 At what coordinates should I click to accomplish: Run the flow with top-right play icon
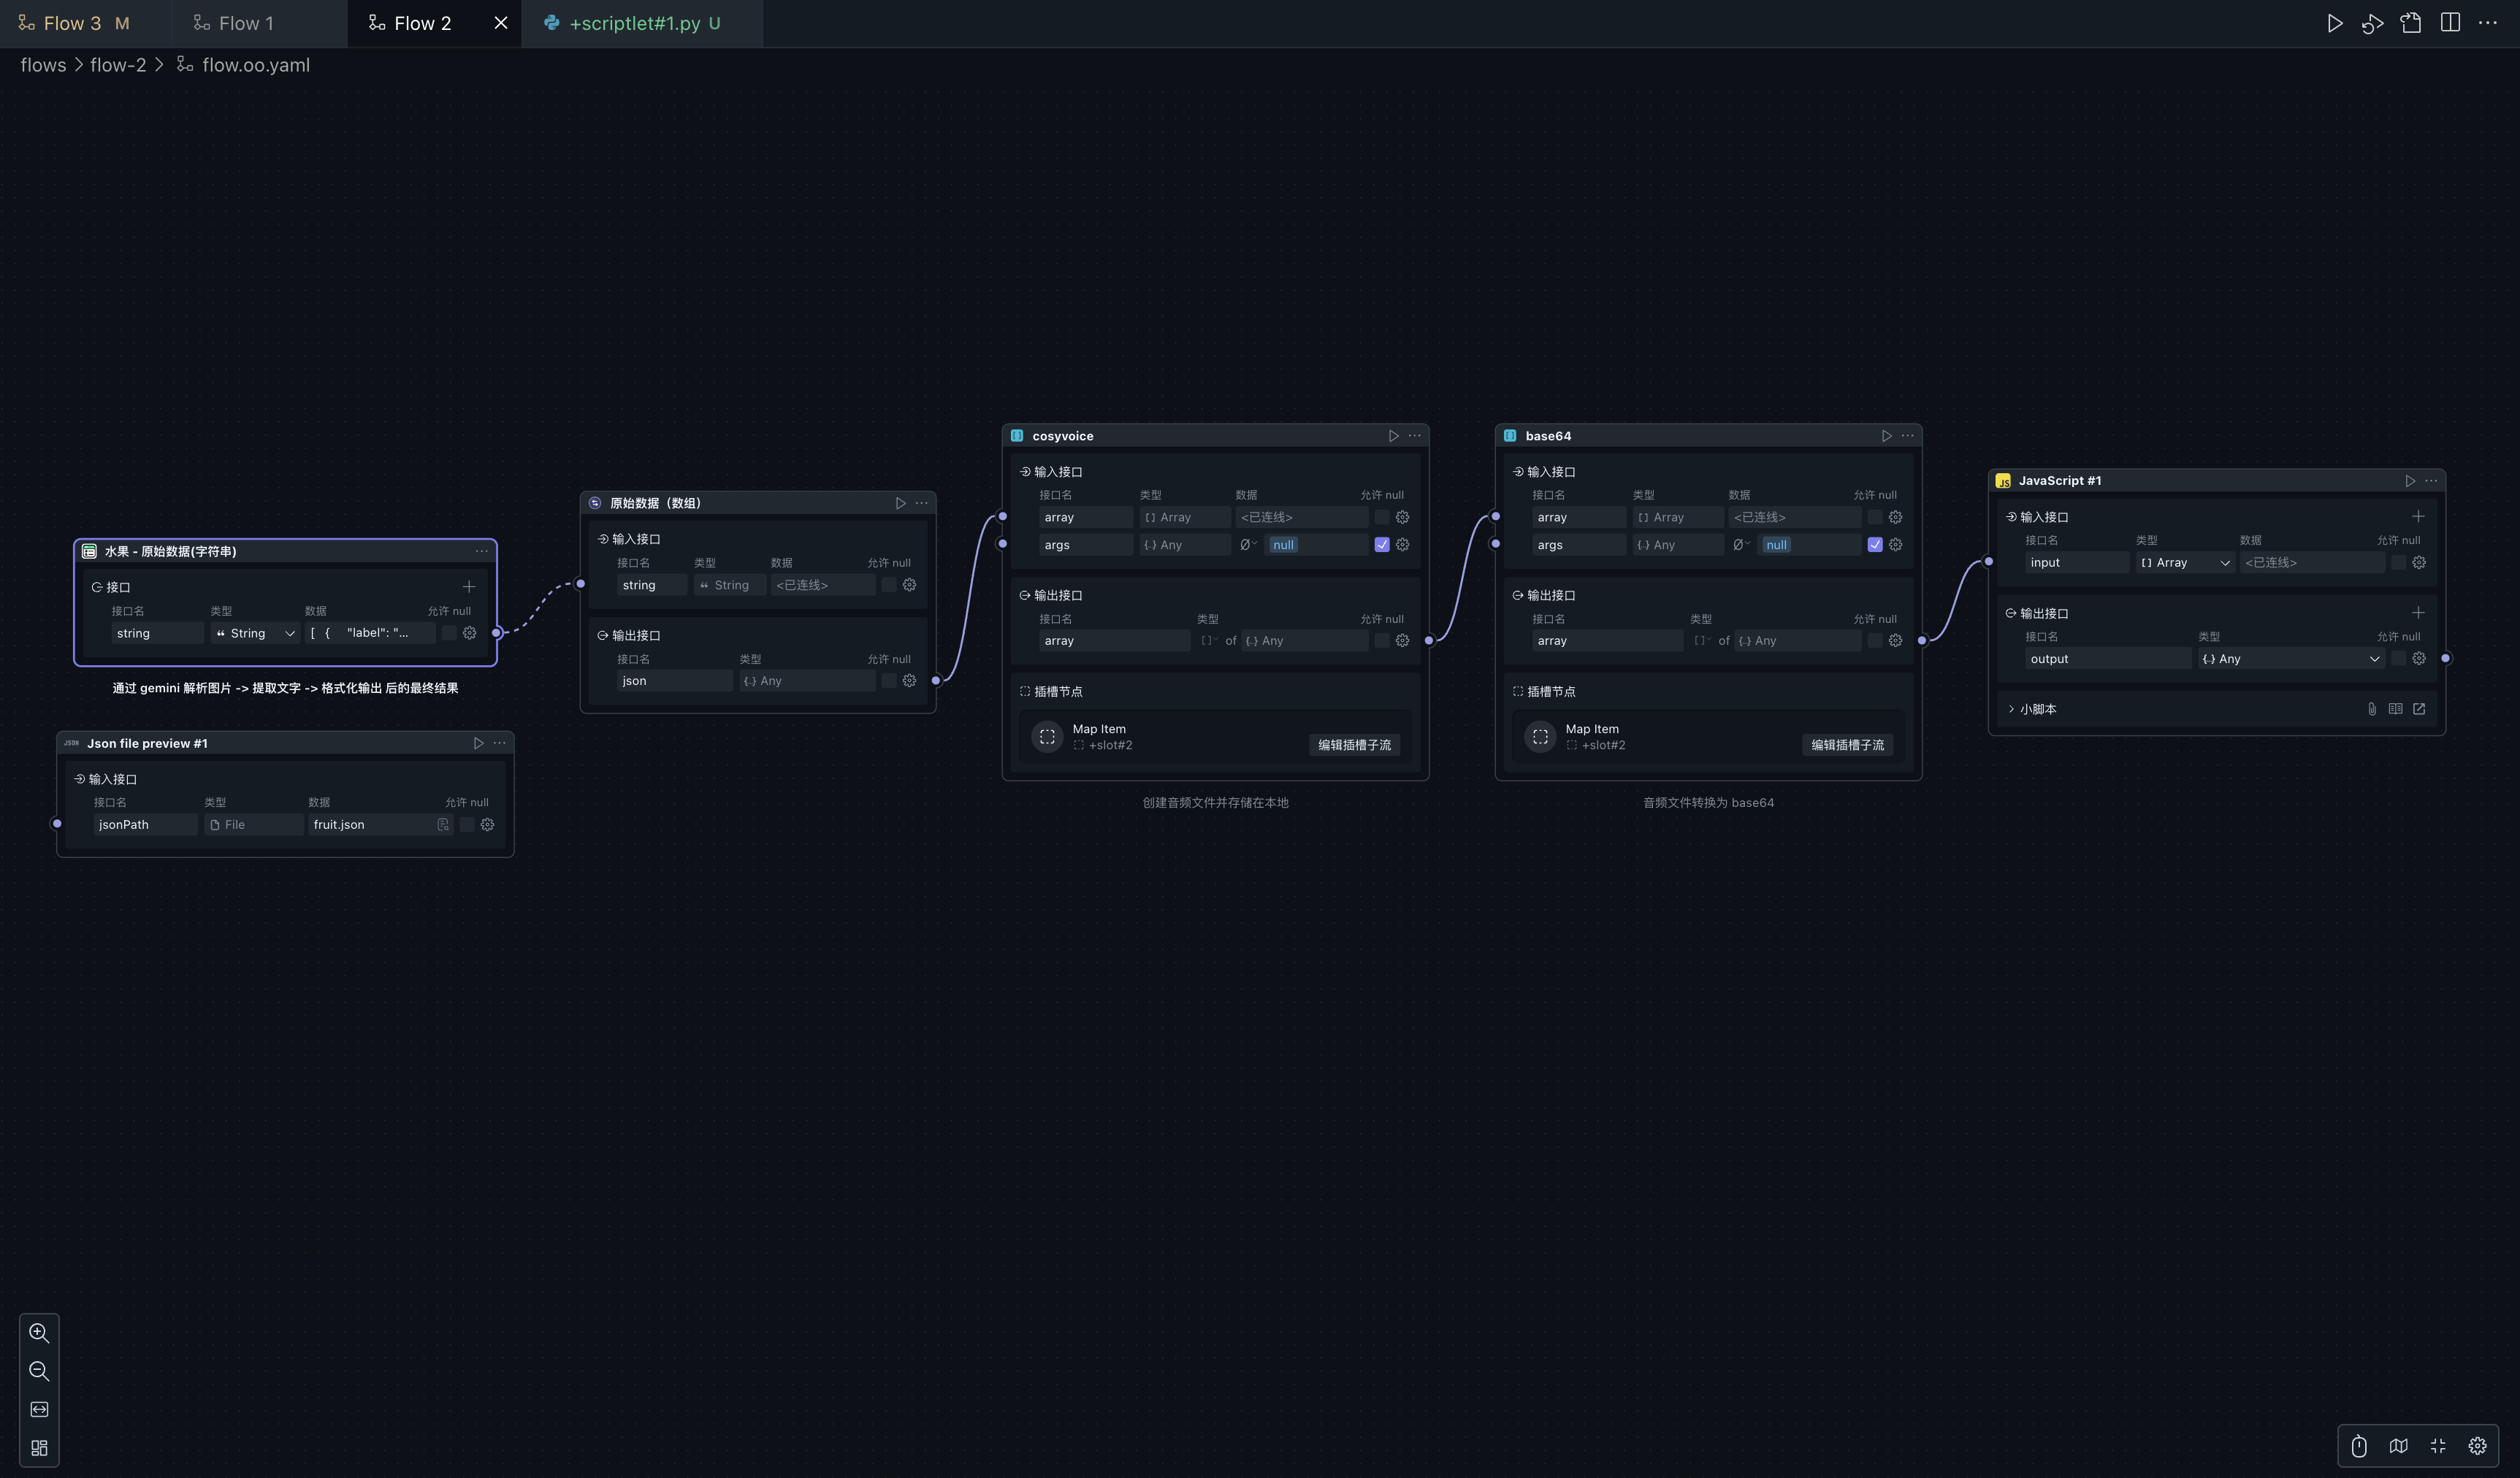2334,23
